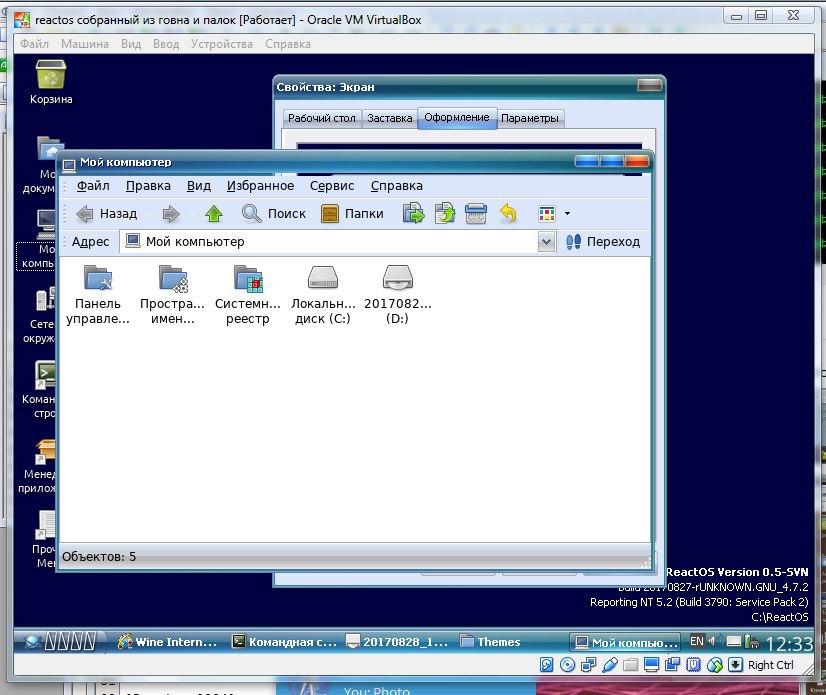The width and height of the screenshot is (826, 695).
Task: Switch to Параметры tab
Action: [x=530, y=118]
